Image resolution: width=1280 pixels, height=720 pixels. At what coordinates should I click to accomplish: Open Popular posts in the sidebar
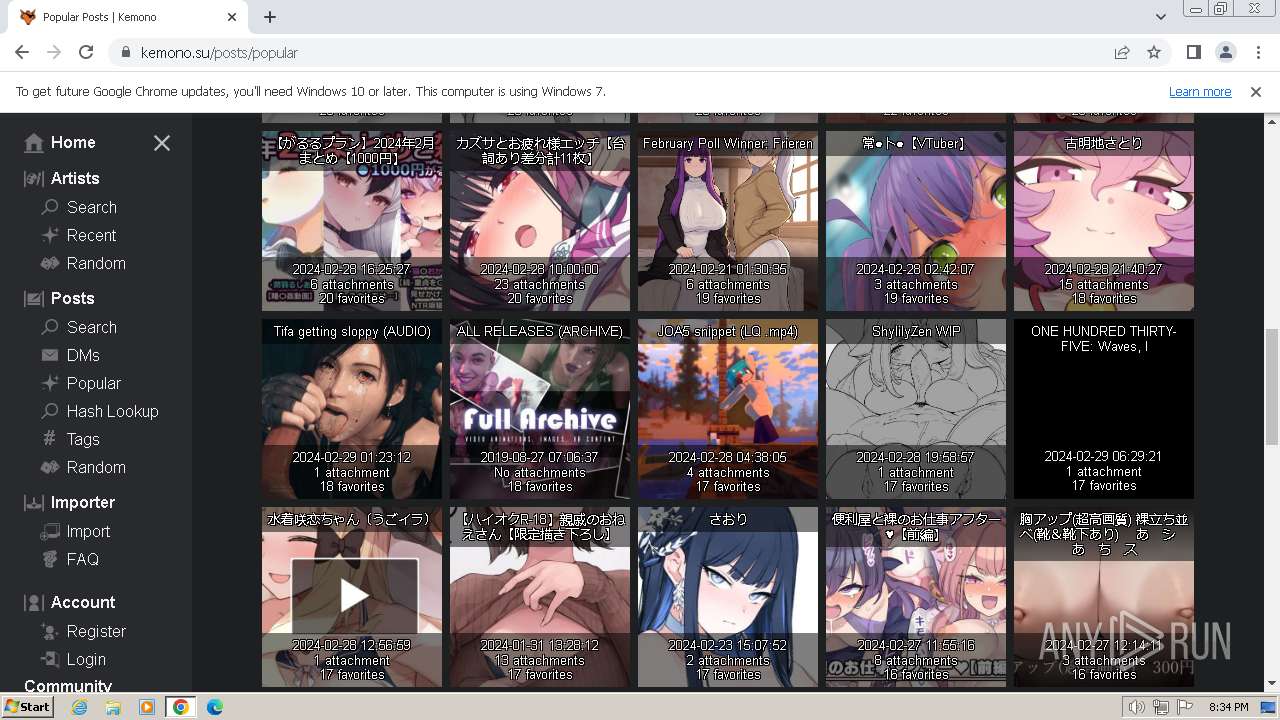pos(81,383)
